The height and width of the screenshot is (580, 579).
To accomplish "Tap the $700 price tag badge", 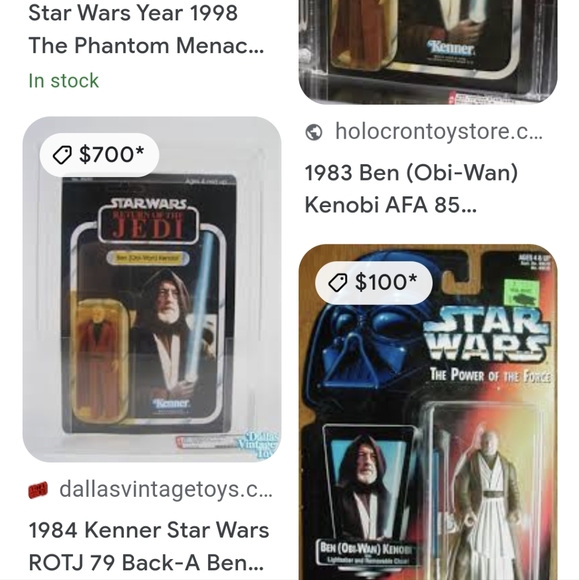I will (x=99, y=155).
